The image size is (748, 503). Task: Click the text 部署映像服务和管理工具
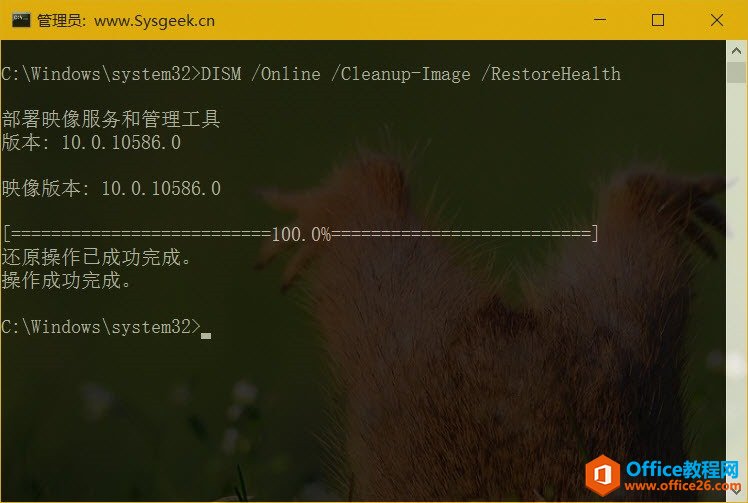pos(111,119)
